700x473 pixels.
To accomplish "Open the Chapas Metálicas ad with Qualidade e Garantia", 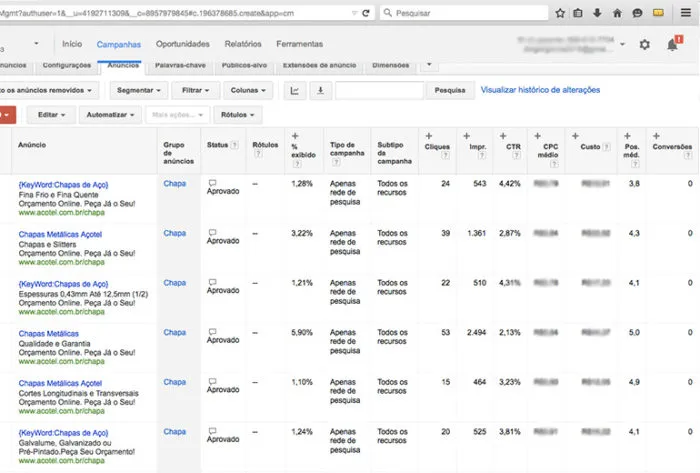I will (49, 334).
